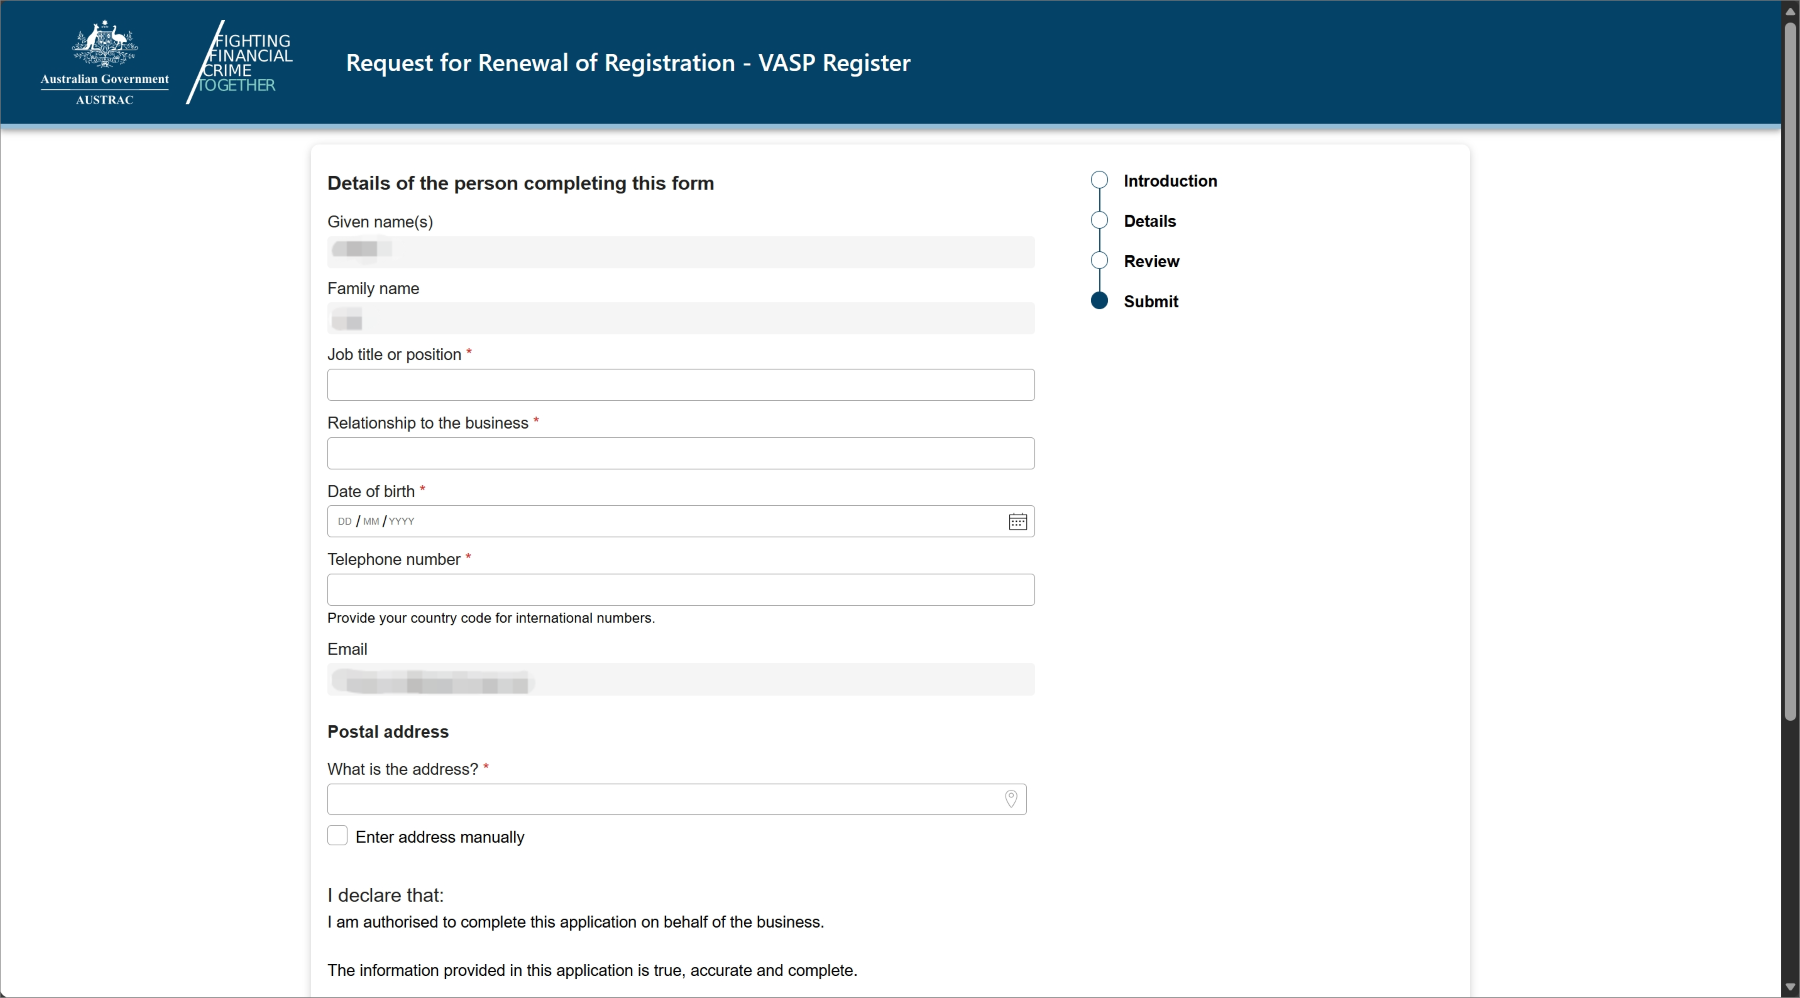The width and height of the screenshot is (1800, 998).
Task: Click the Details step circle
Action: [x=1099, y=221]
